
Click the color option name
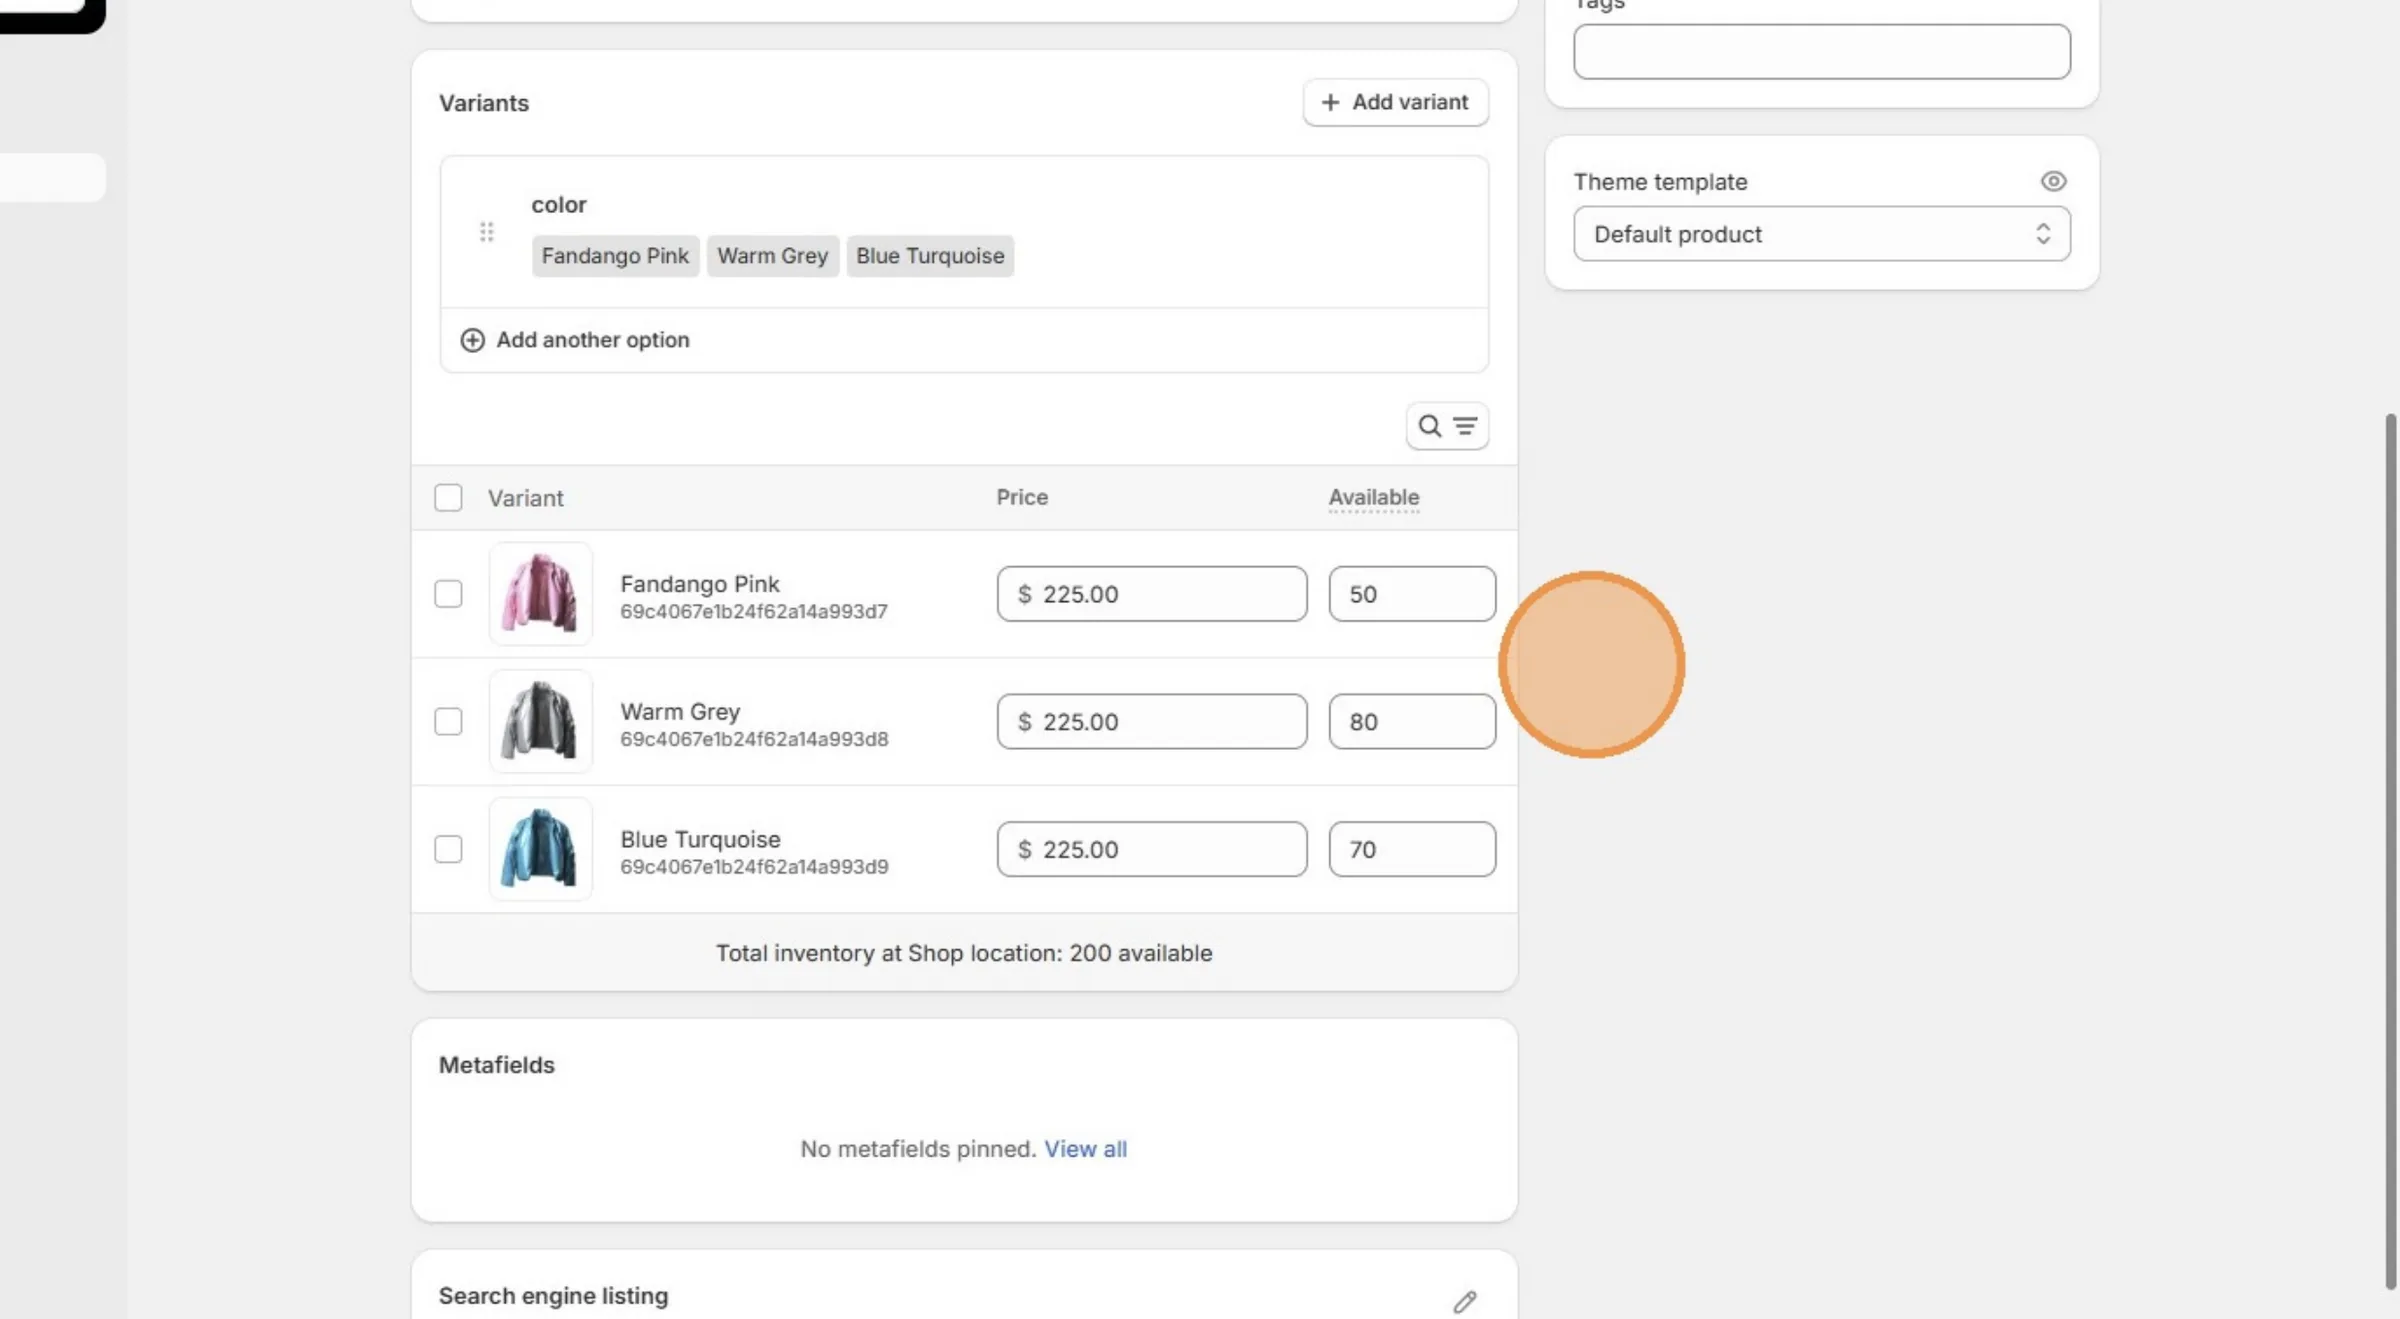point(558,205)
